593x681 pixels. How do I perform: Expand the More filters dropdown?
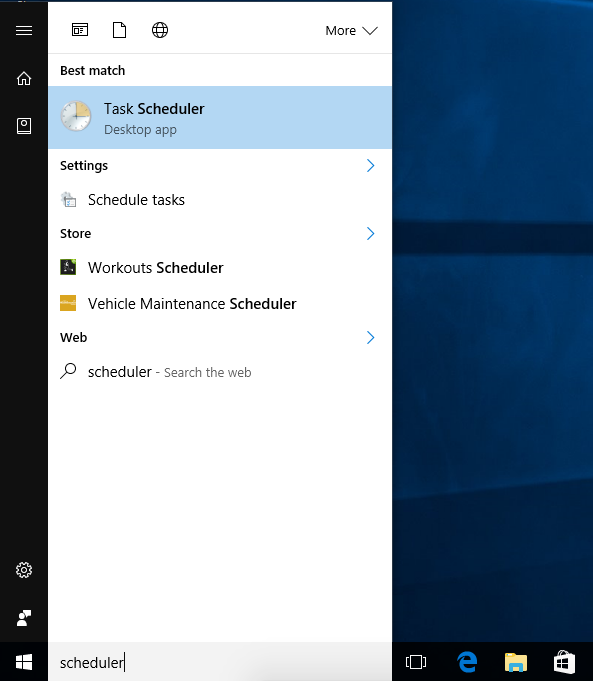351,30
